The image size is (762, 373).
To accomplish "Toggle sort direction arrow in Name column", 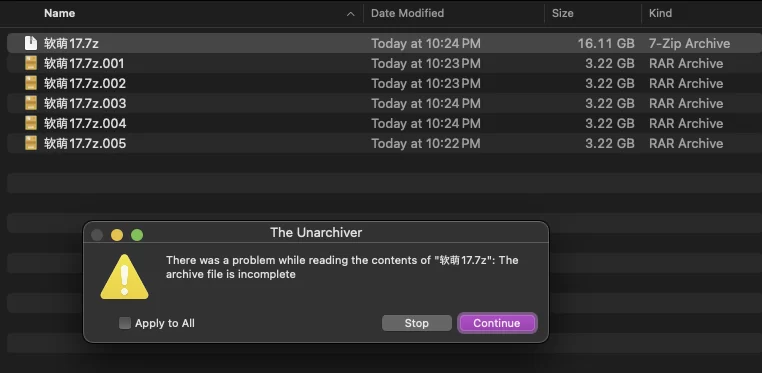I will click(x=350, y=14).
